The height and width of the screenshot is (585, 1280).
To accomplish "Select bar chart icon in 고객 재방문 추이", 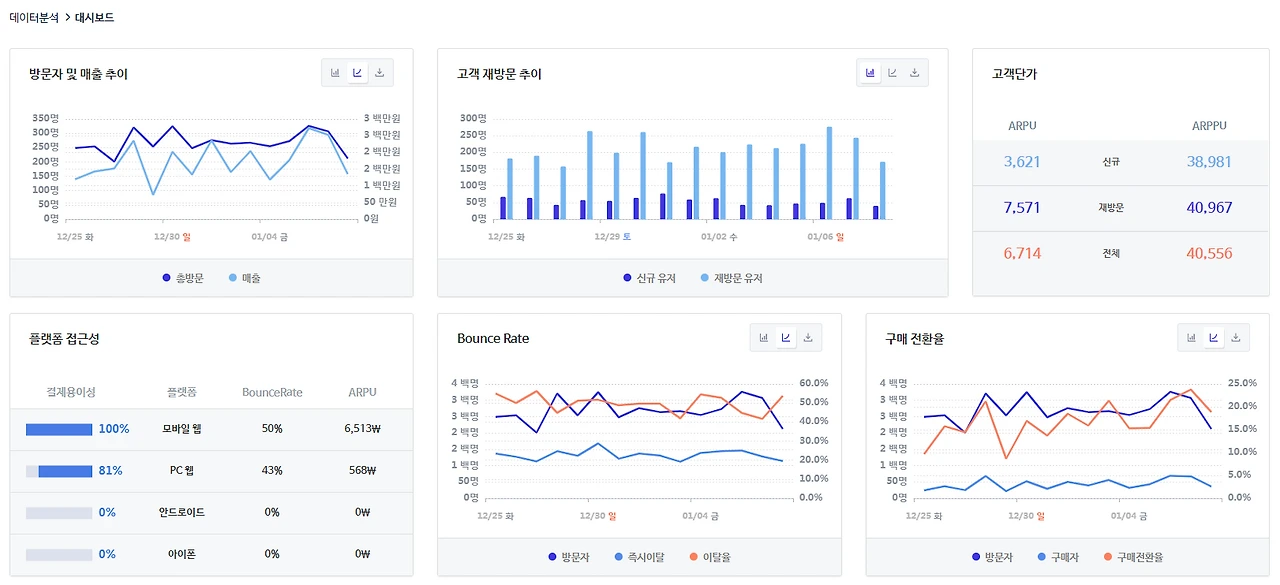I will click(870, 73).
